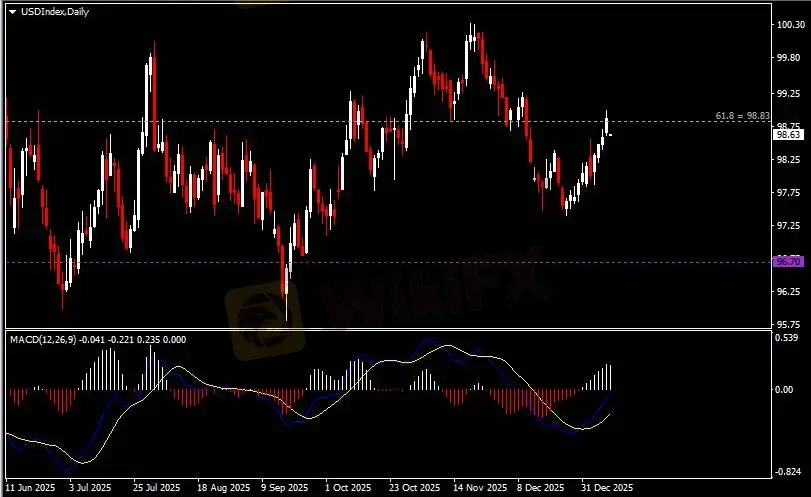Click the 11 Jun 2025 date label

point(30,488)
